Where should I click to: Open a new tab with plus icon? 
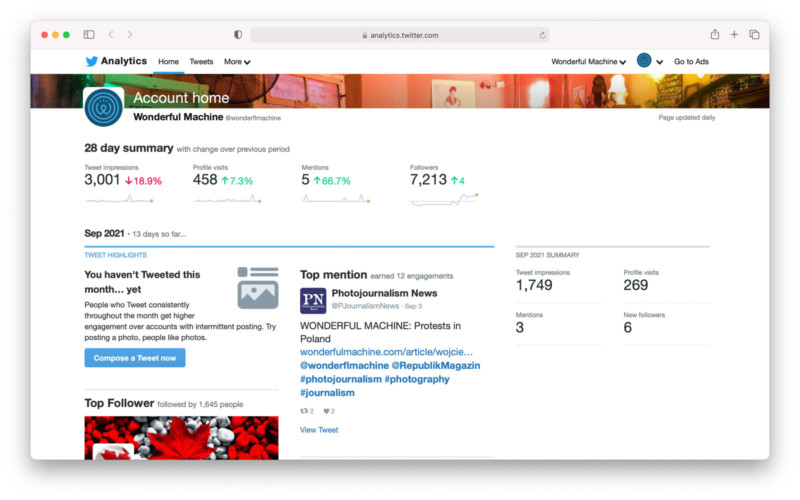tap(734, 34)
